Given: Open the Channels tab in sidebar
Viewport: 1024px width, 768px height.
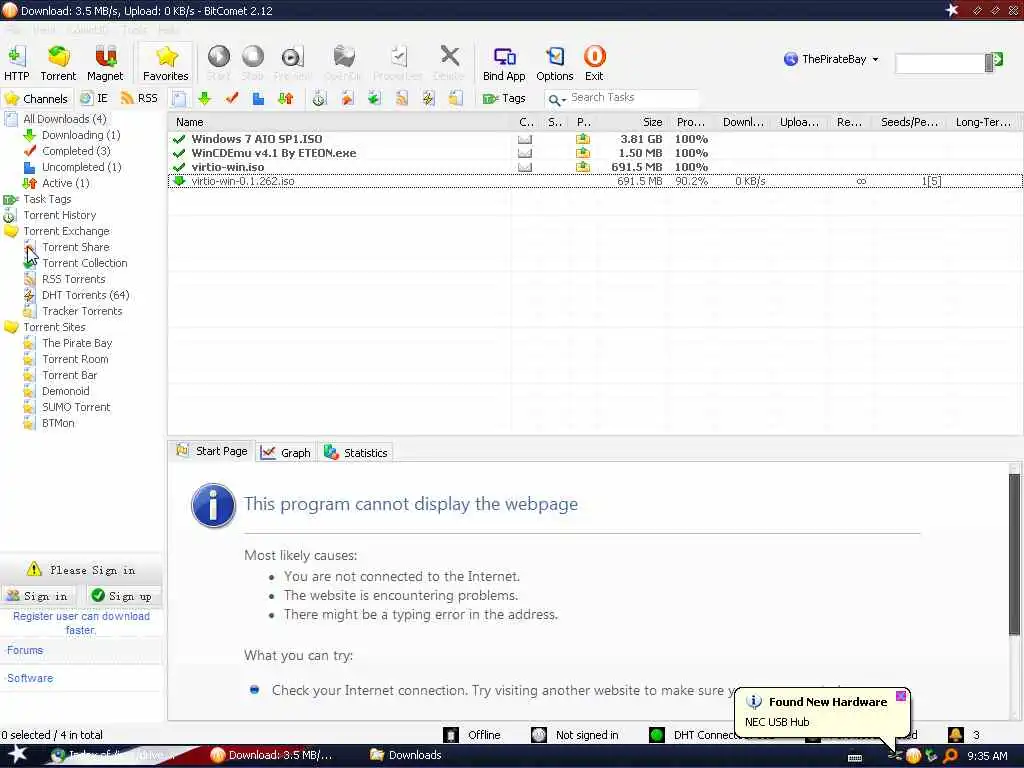Looking at the screenshot, I should (x=37, y=99).
